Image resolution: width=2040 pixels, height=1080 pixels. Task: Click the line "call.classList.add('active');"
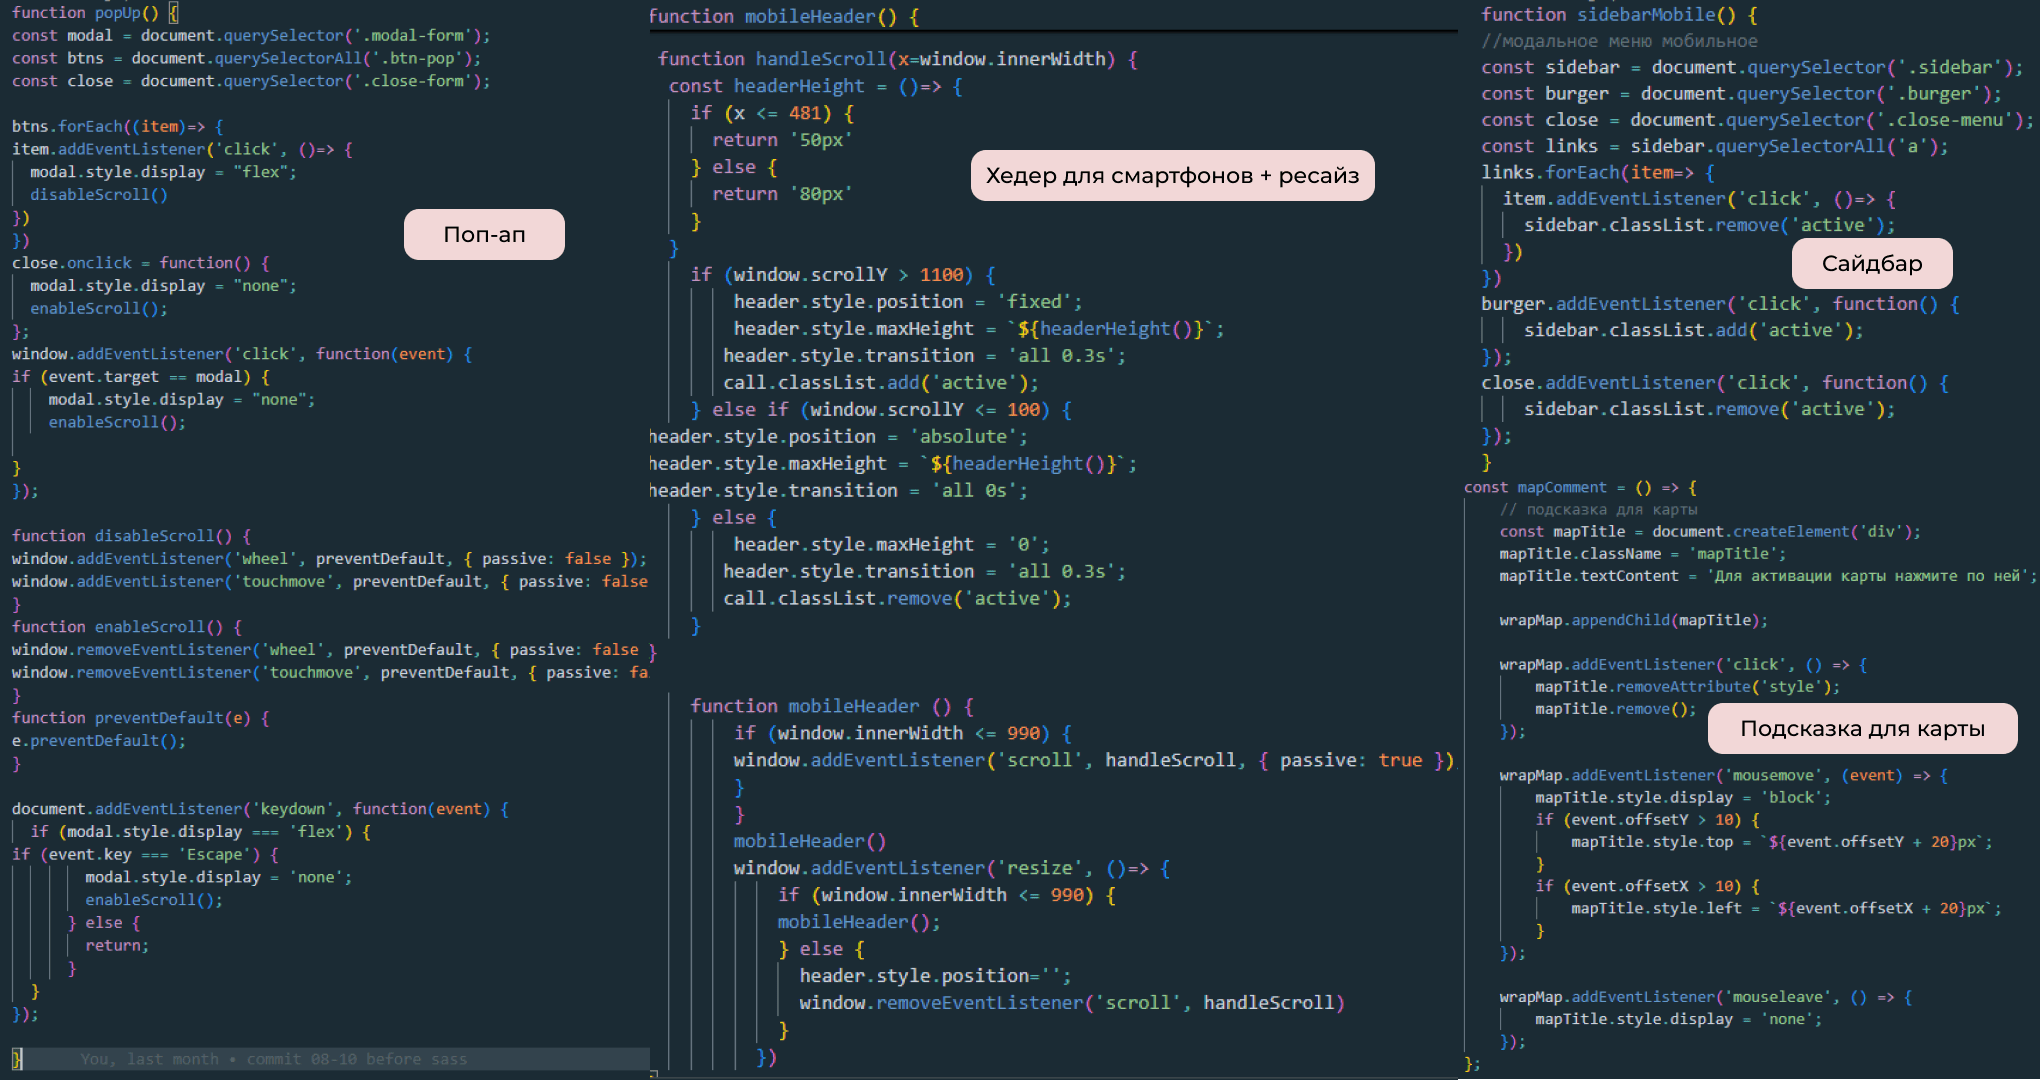881,383
